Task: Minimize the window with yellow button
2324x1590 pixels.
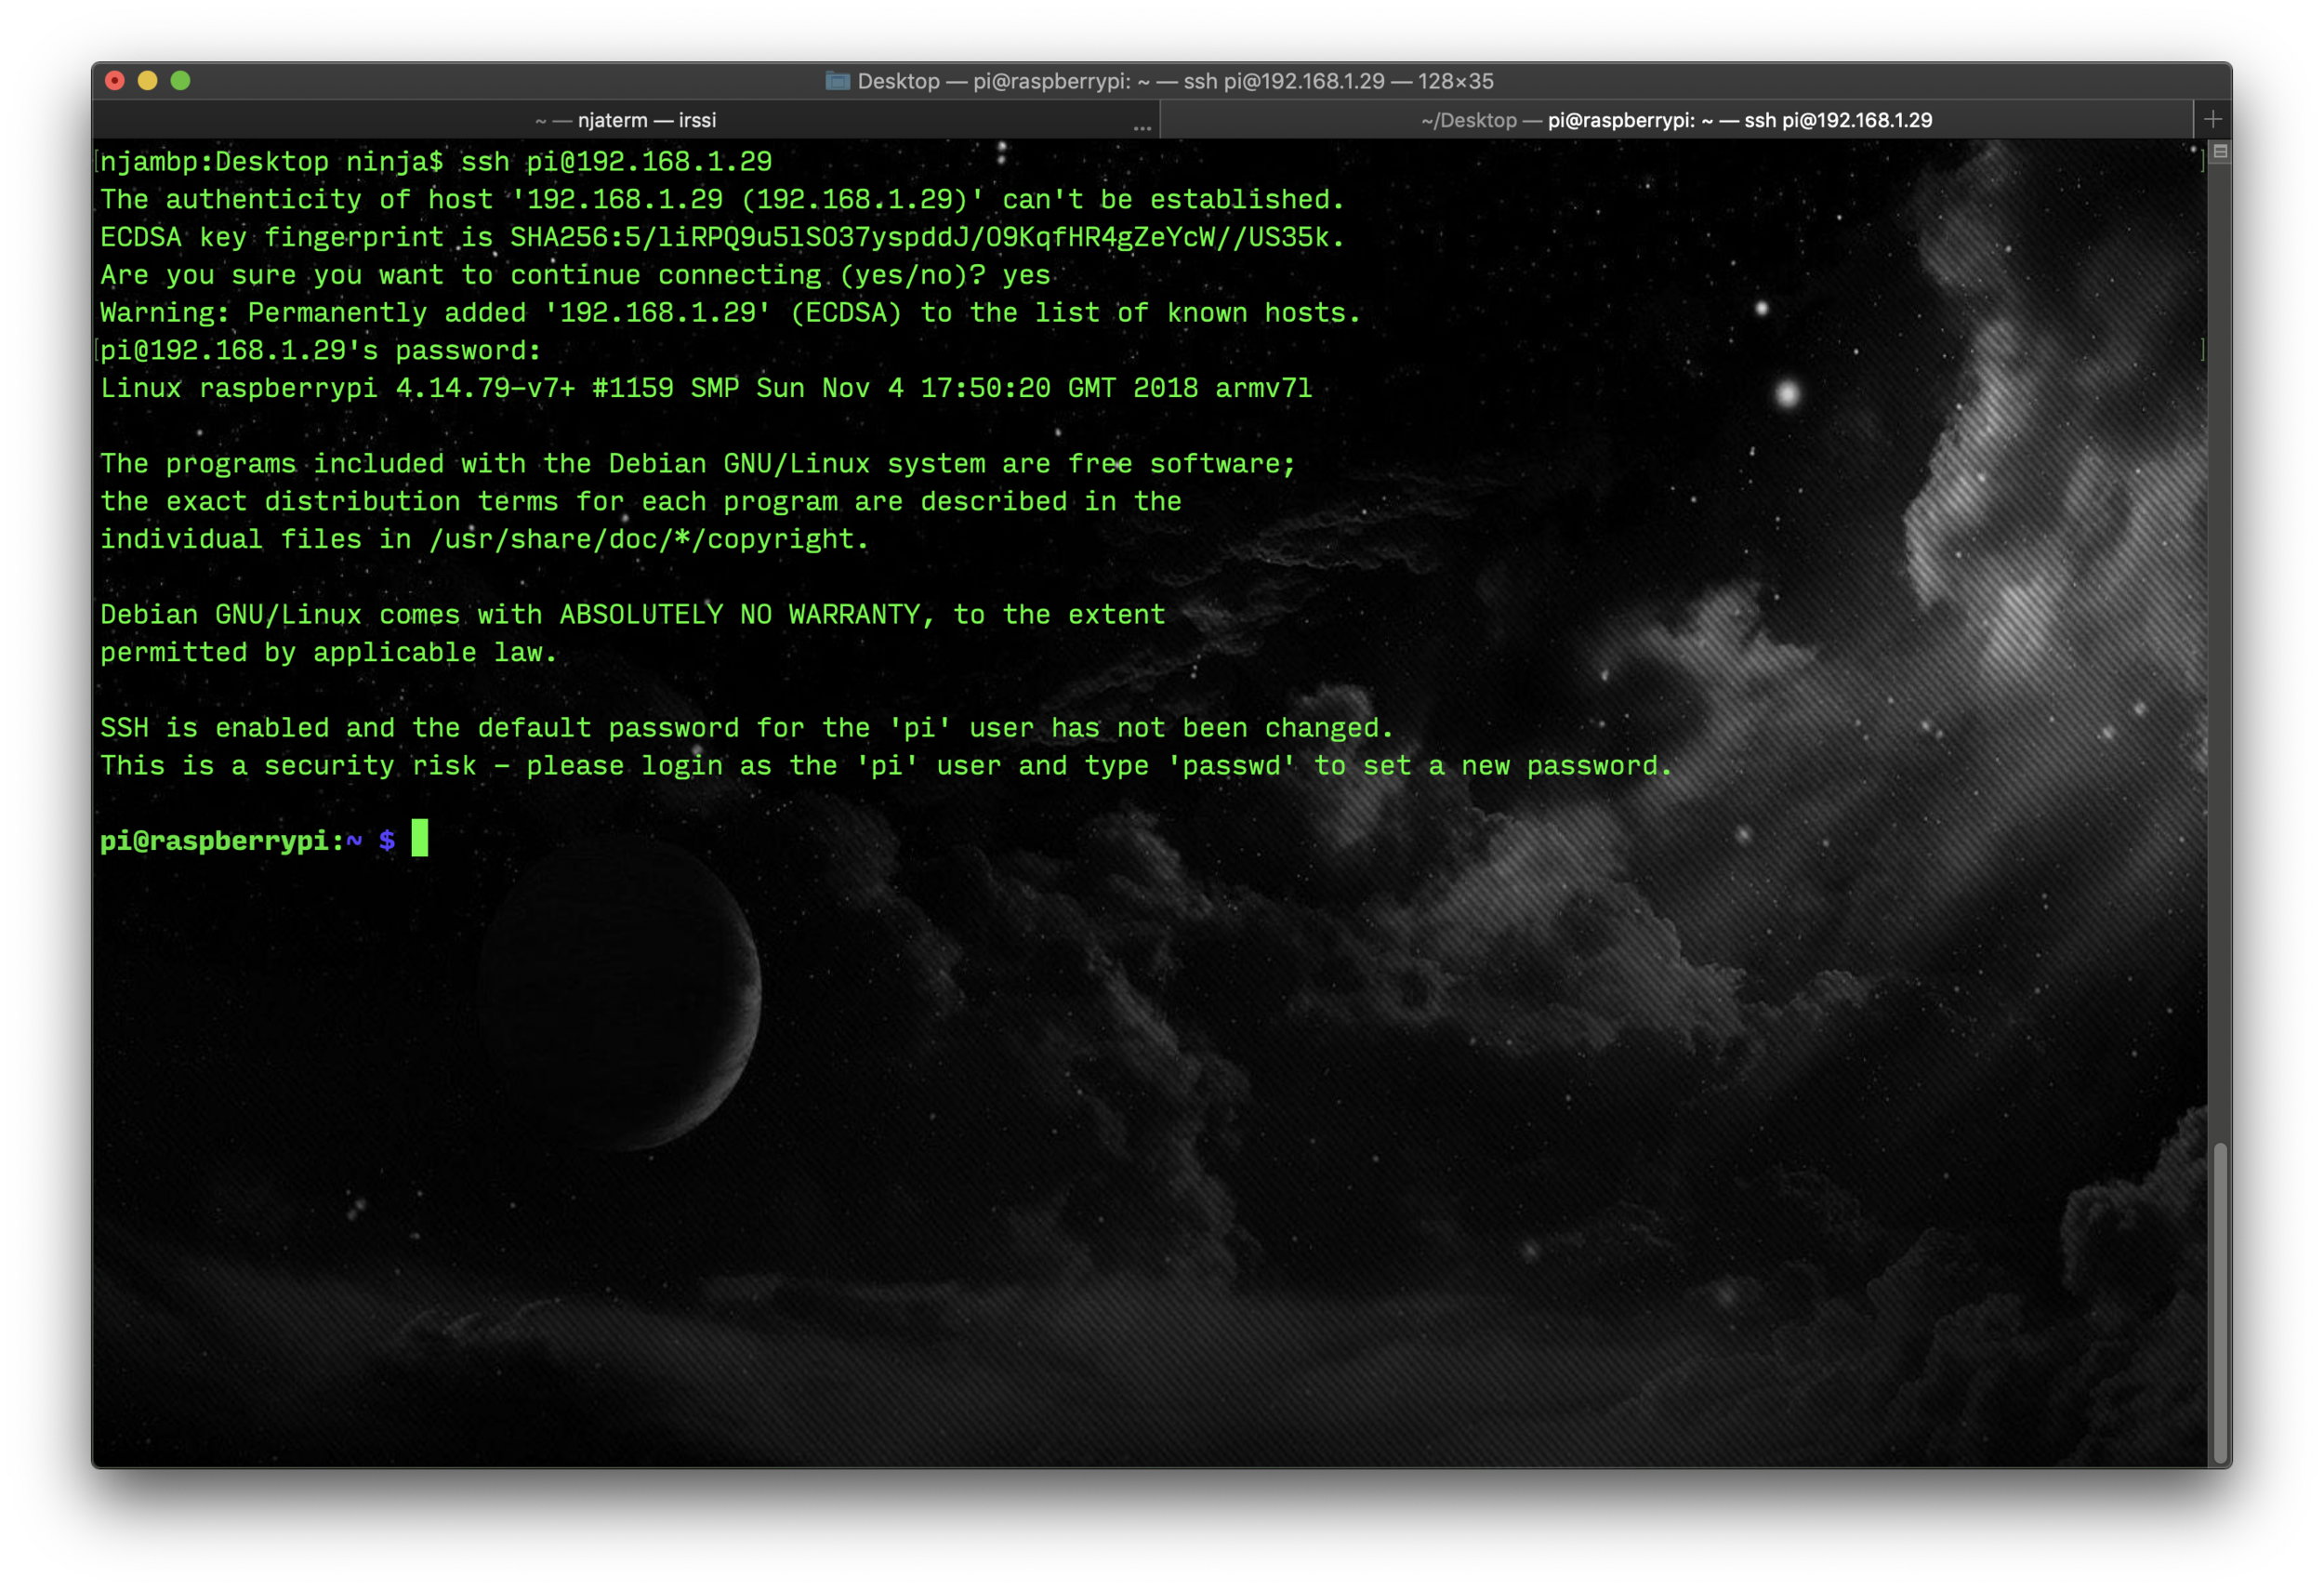Action: tap(148, 81)
